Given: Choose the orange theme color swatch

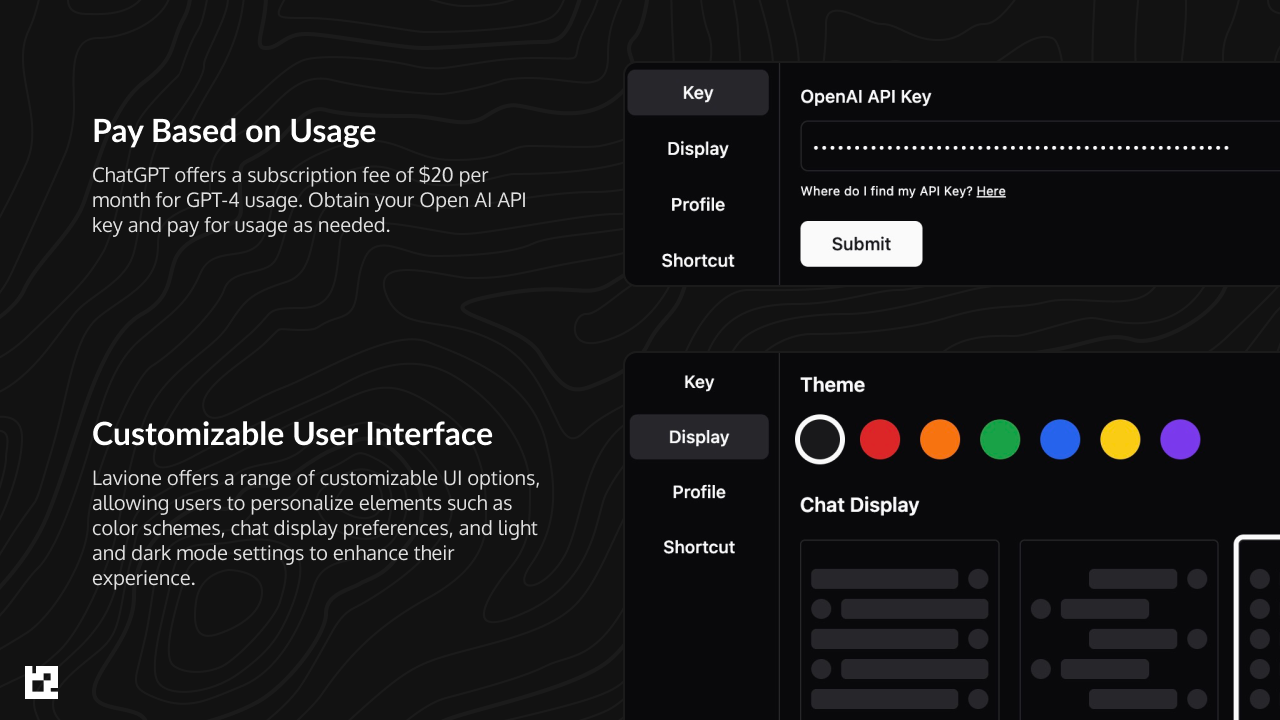Looking at the screenshot, I should click(x=940, y=439).
